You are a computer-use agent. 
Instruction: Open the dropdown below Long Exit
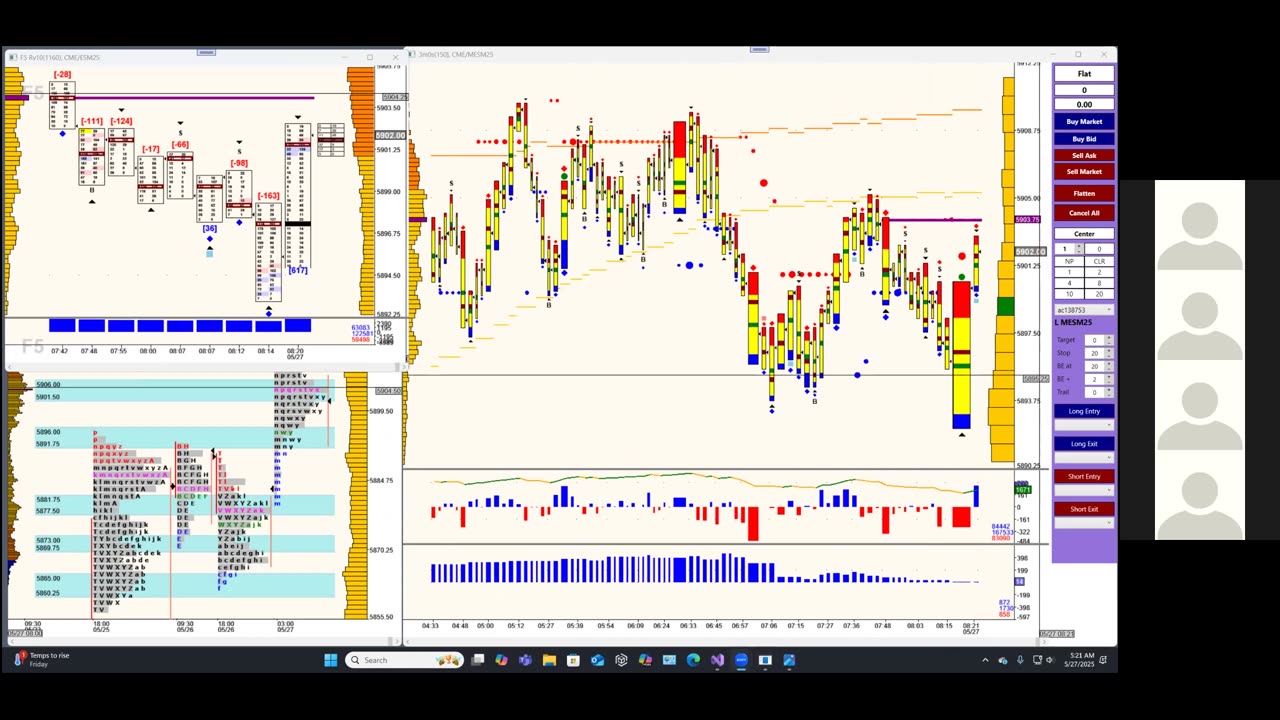point(1084,458)
